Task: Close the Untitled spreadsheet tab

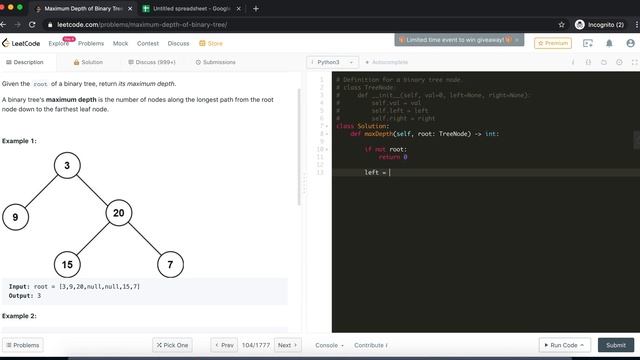Action: [239, 9]
